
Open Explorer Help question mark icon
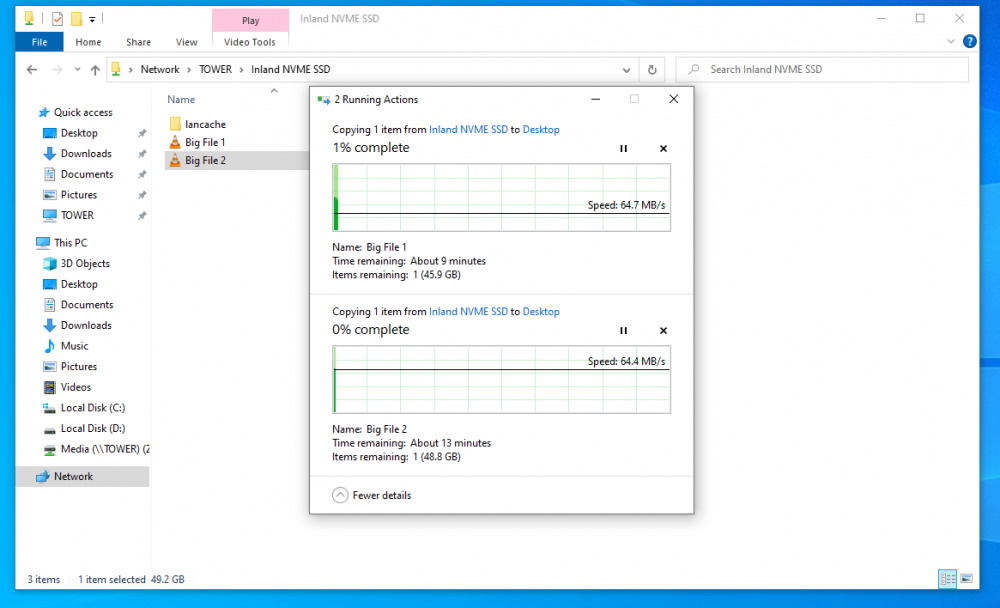[969, 41]
